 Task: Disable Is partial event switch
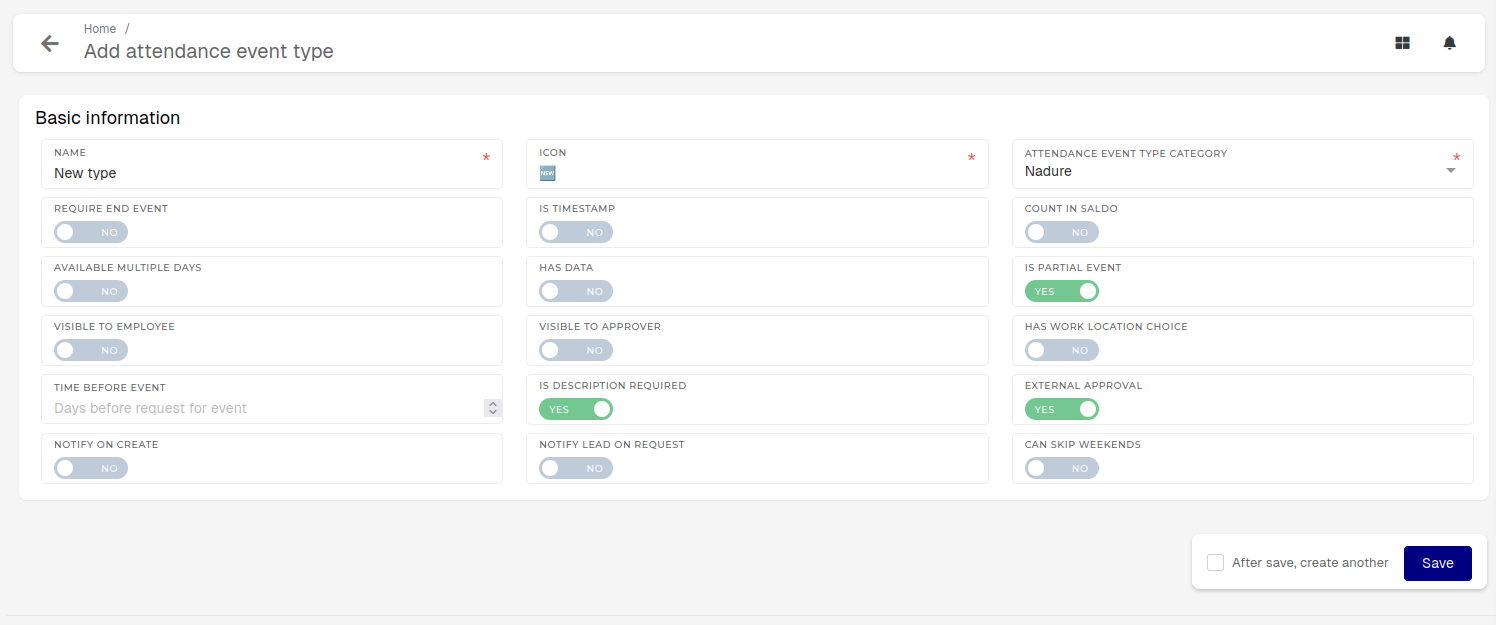[1062, 291]
